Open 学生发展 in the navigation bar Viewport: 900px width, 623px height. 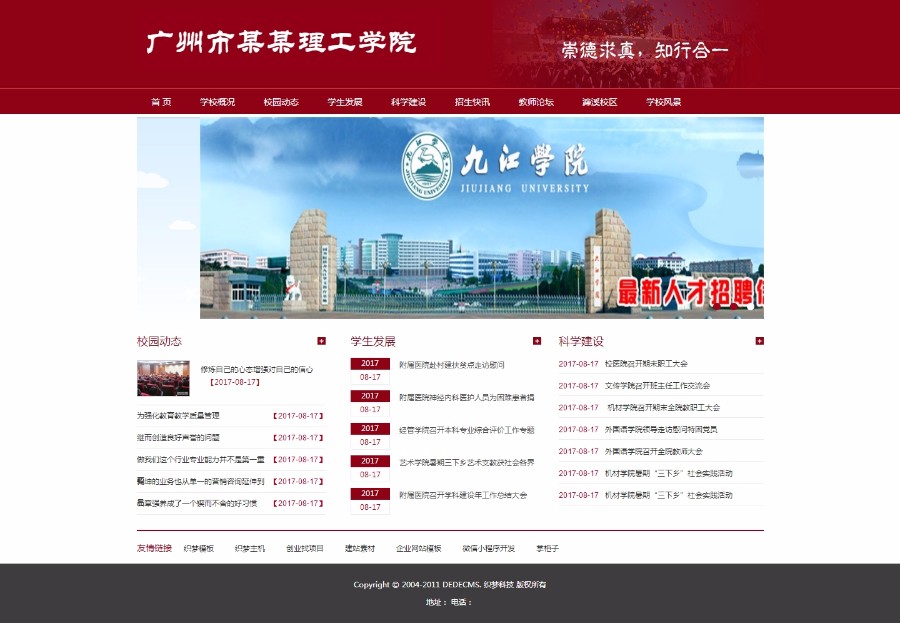pos(345,102)
